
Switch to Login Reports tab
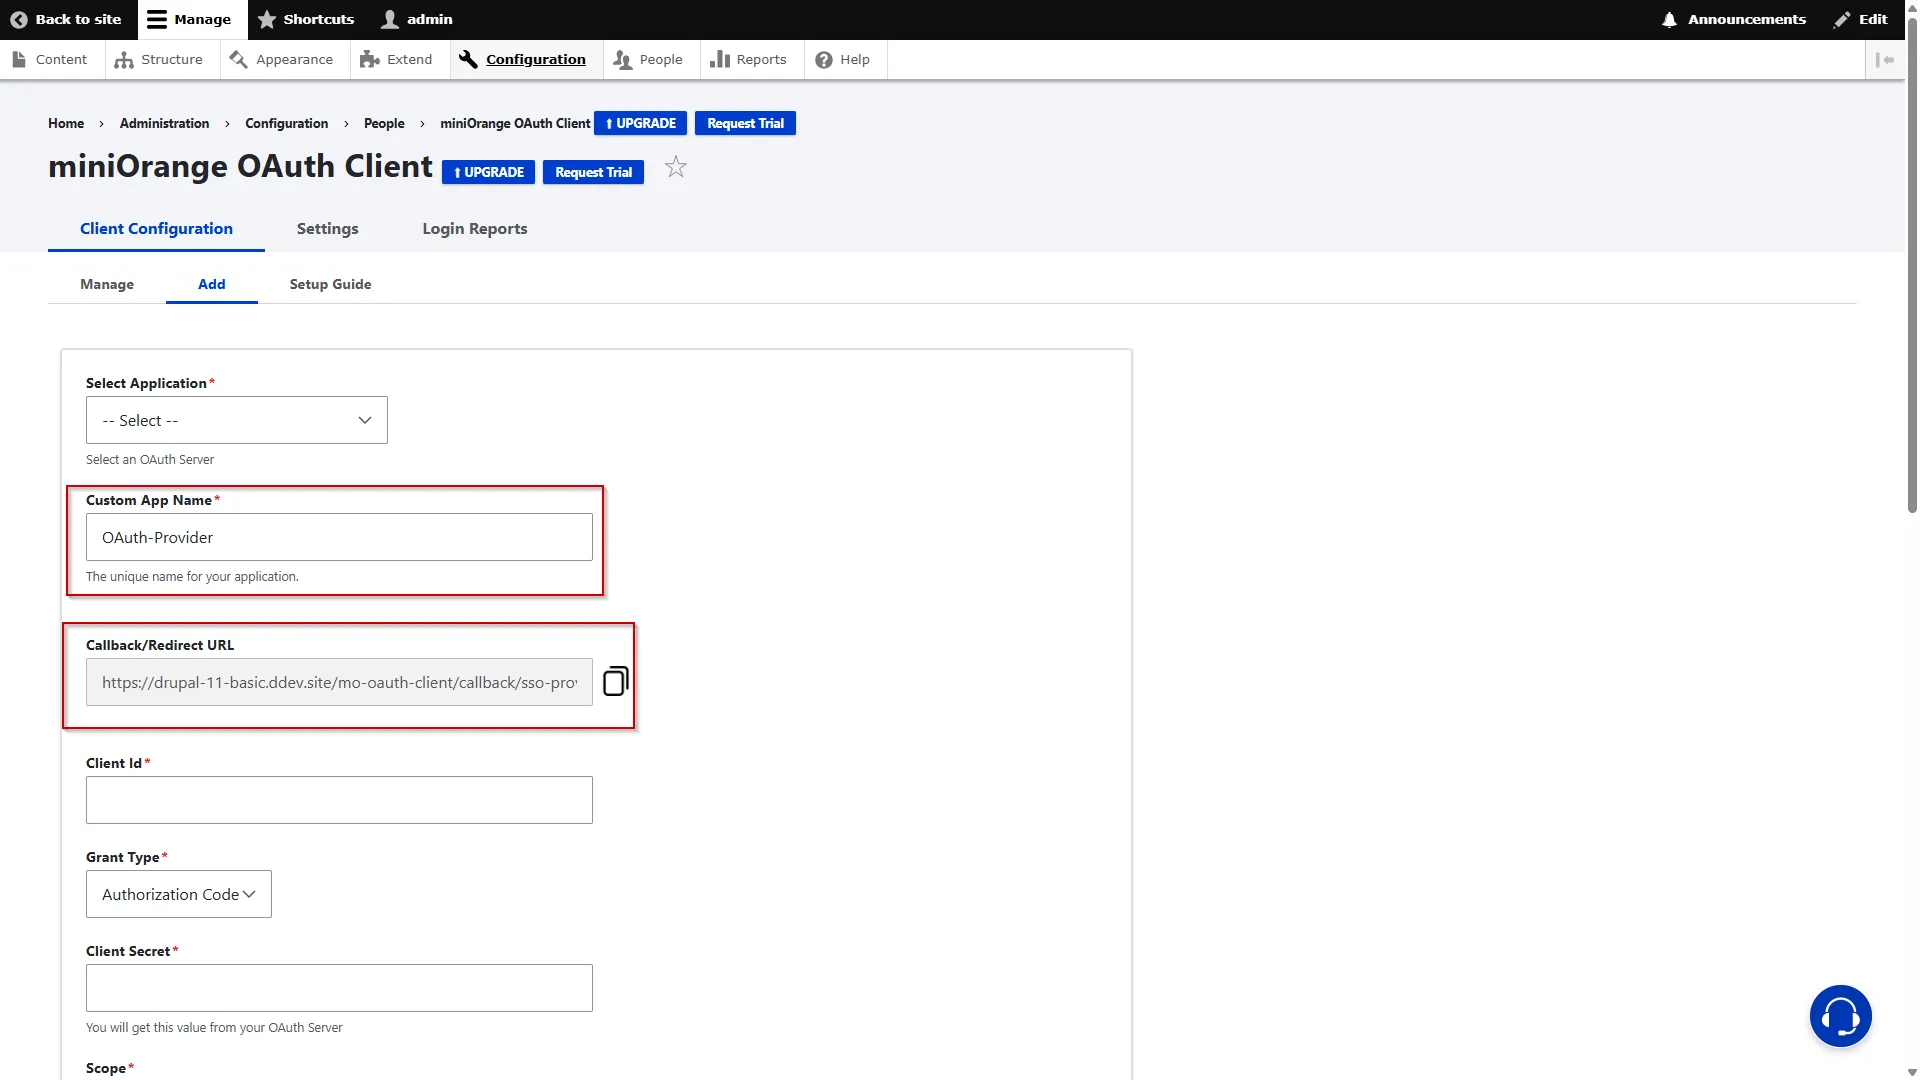click(x=474, y=228)
